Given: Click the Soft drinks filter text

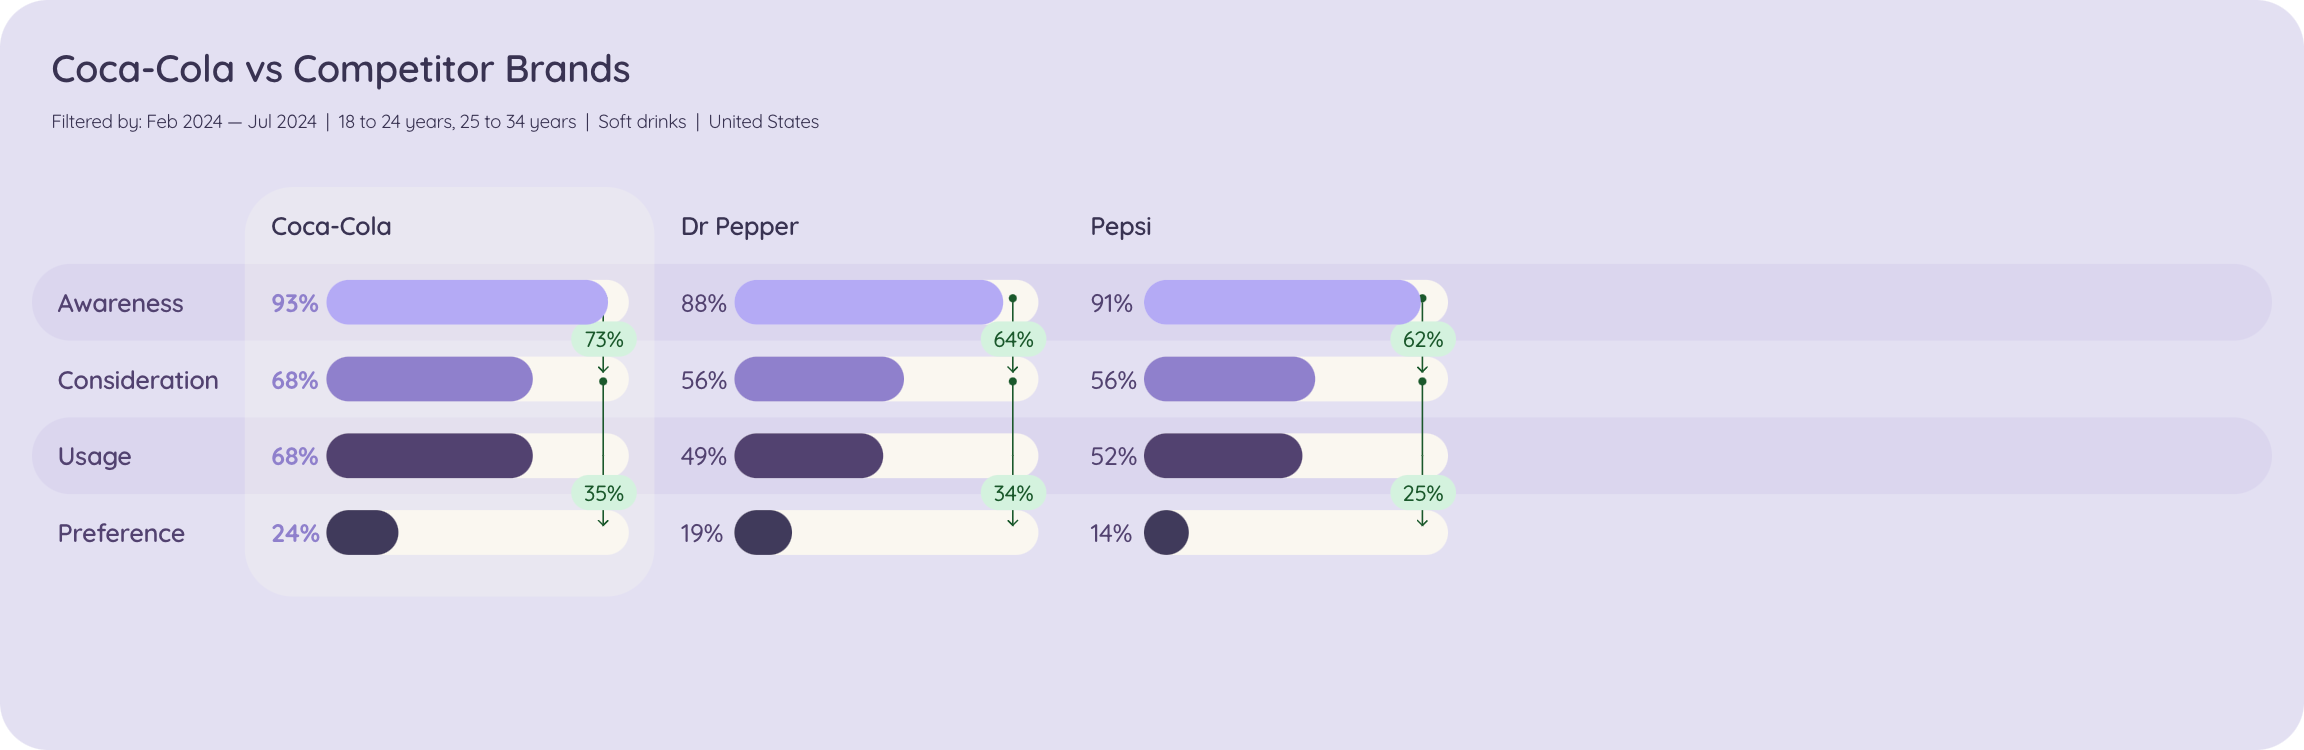Looking at the screenshot, I should pyautogui.click(x=642, y=122).
